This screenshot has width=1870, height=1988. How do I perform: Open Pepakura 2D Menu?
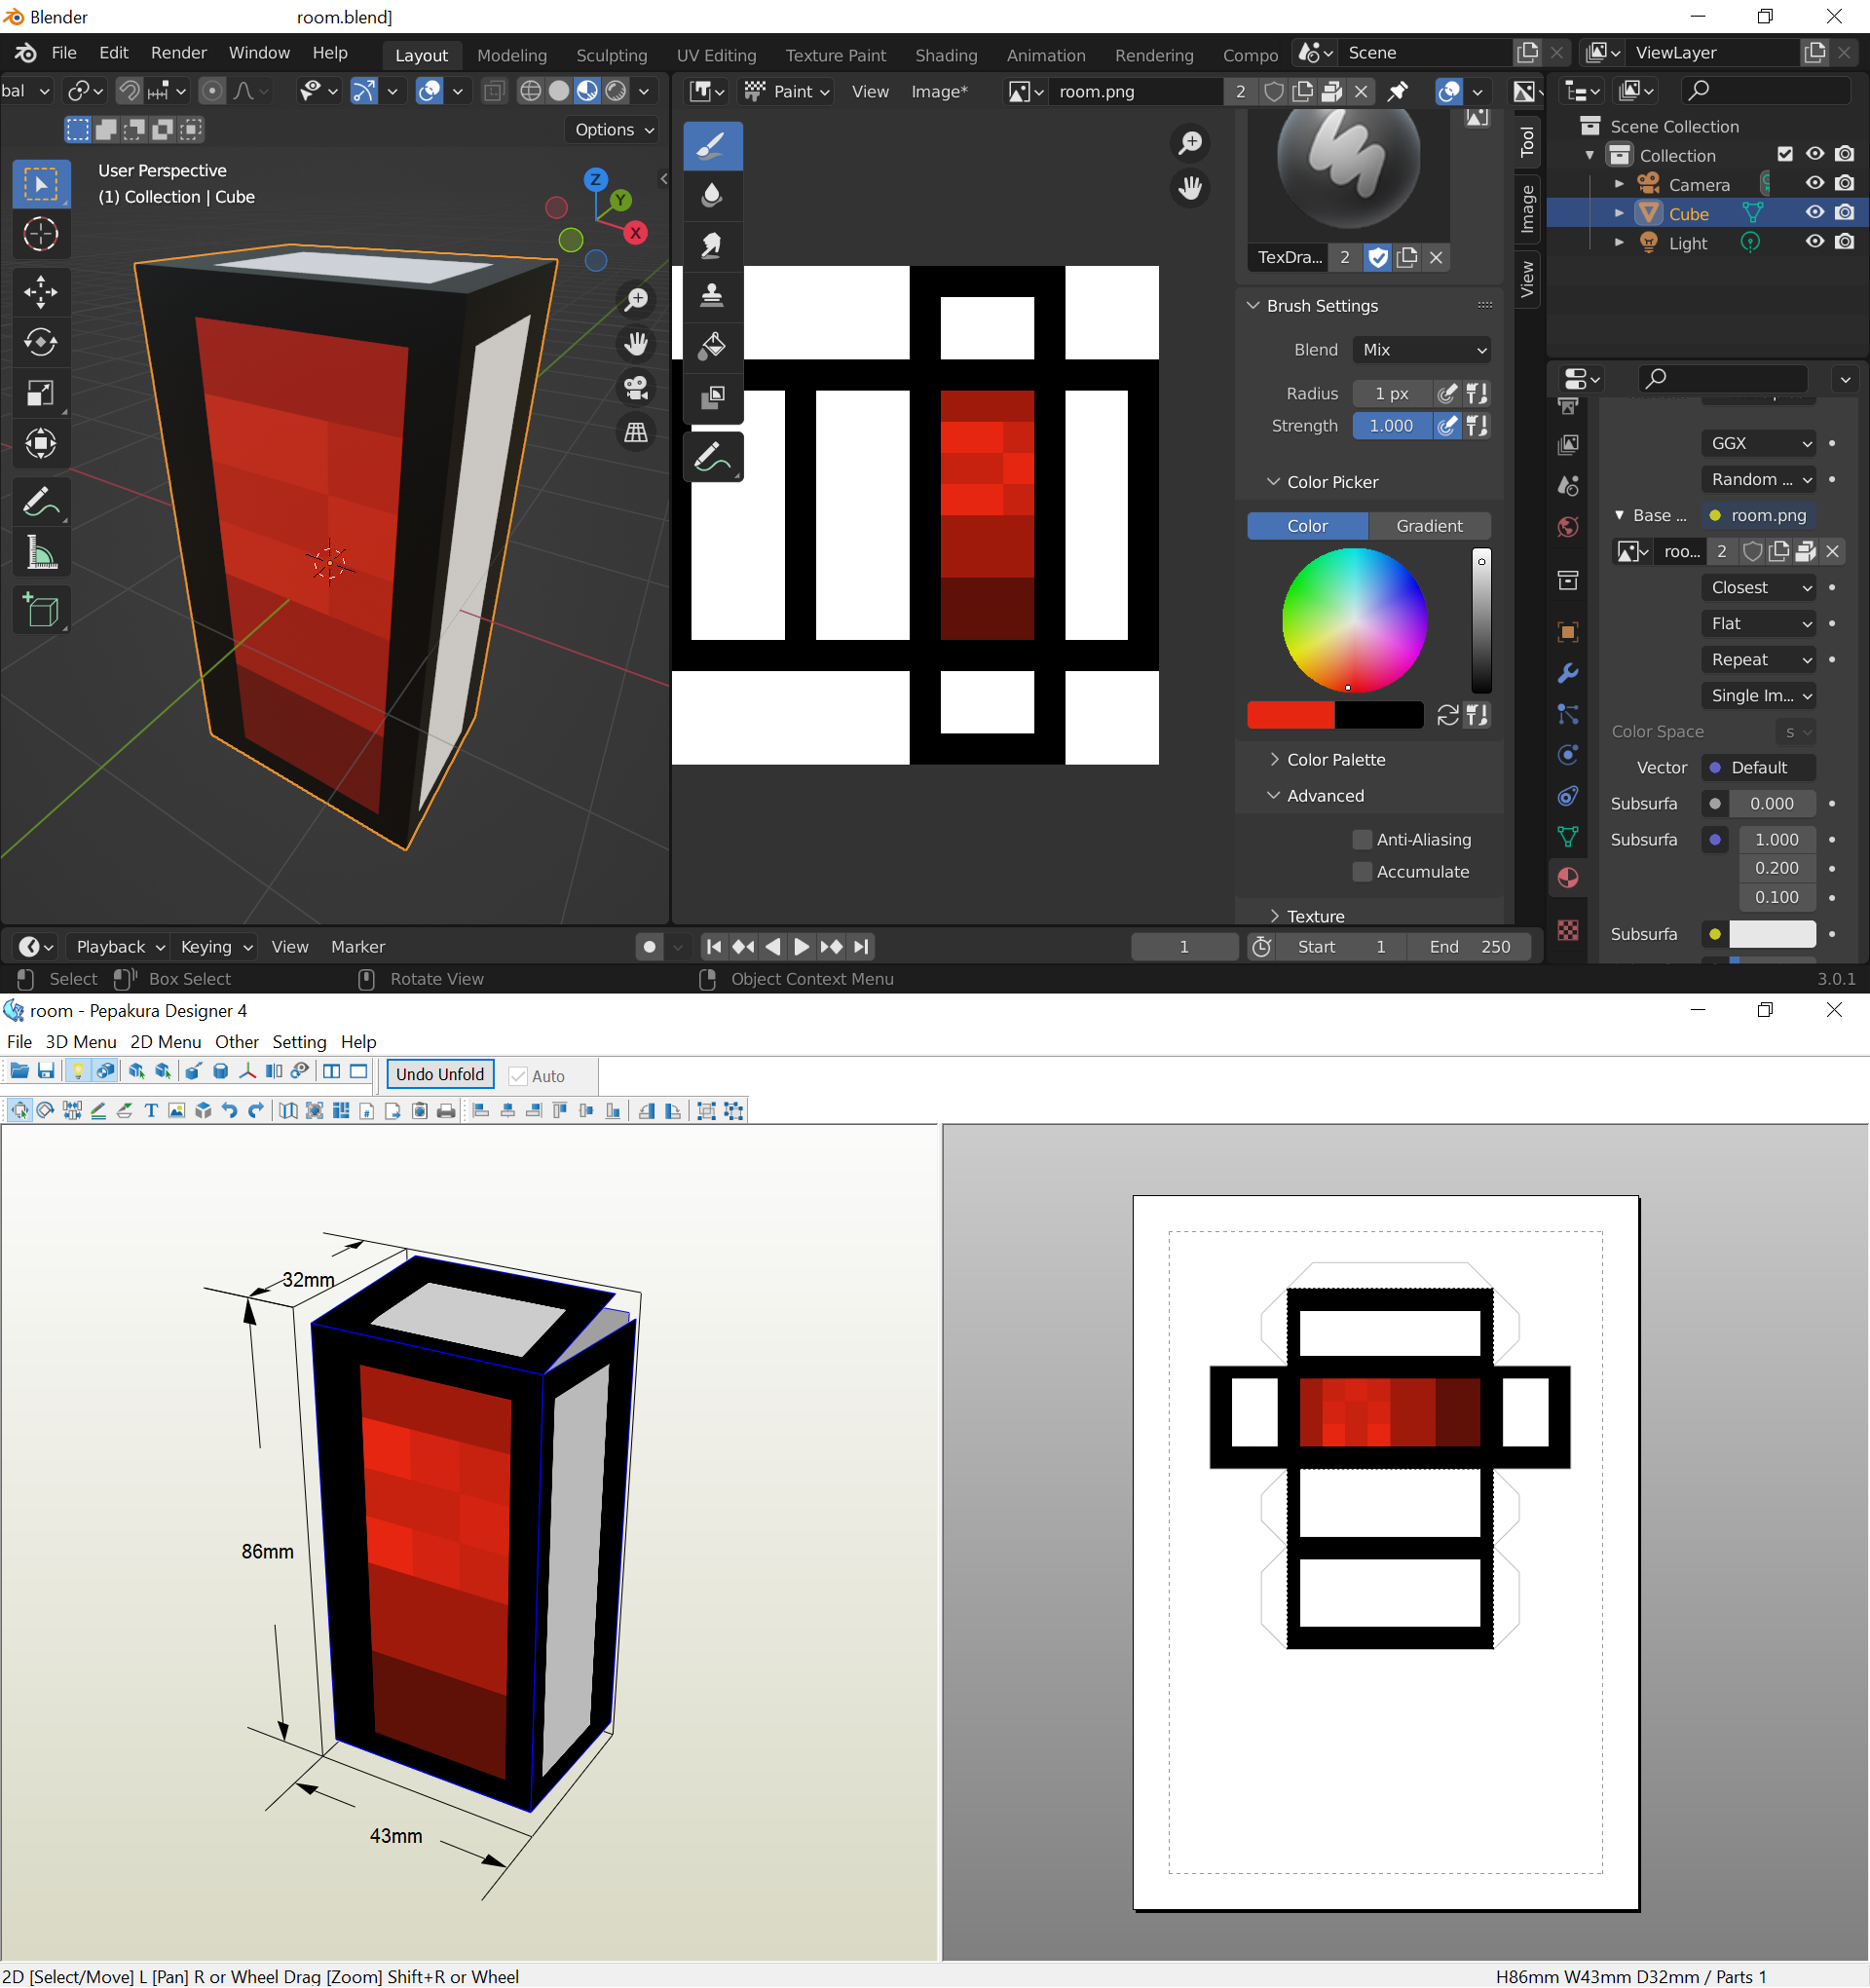[x=165, y=1042]
